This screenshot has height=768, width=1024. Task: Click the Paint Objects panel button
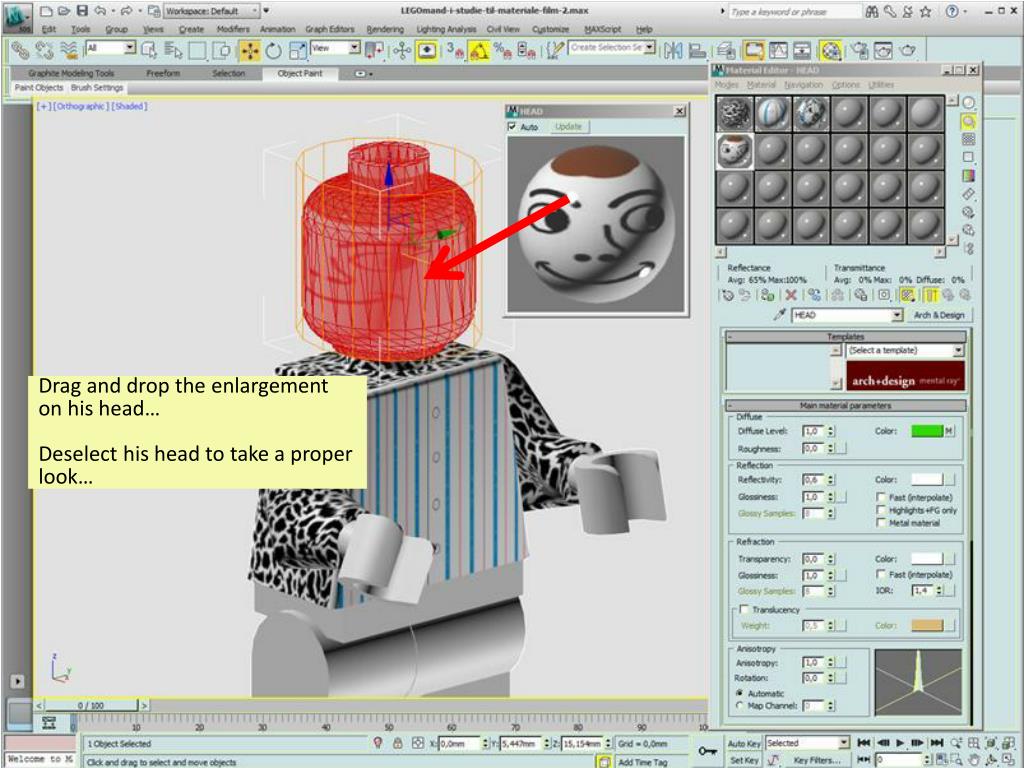(39, 88)
